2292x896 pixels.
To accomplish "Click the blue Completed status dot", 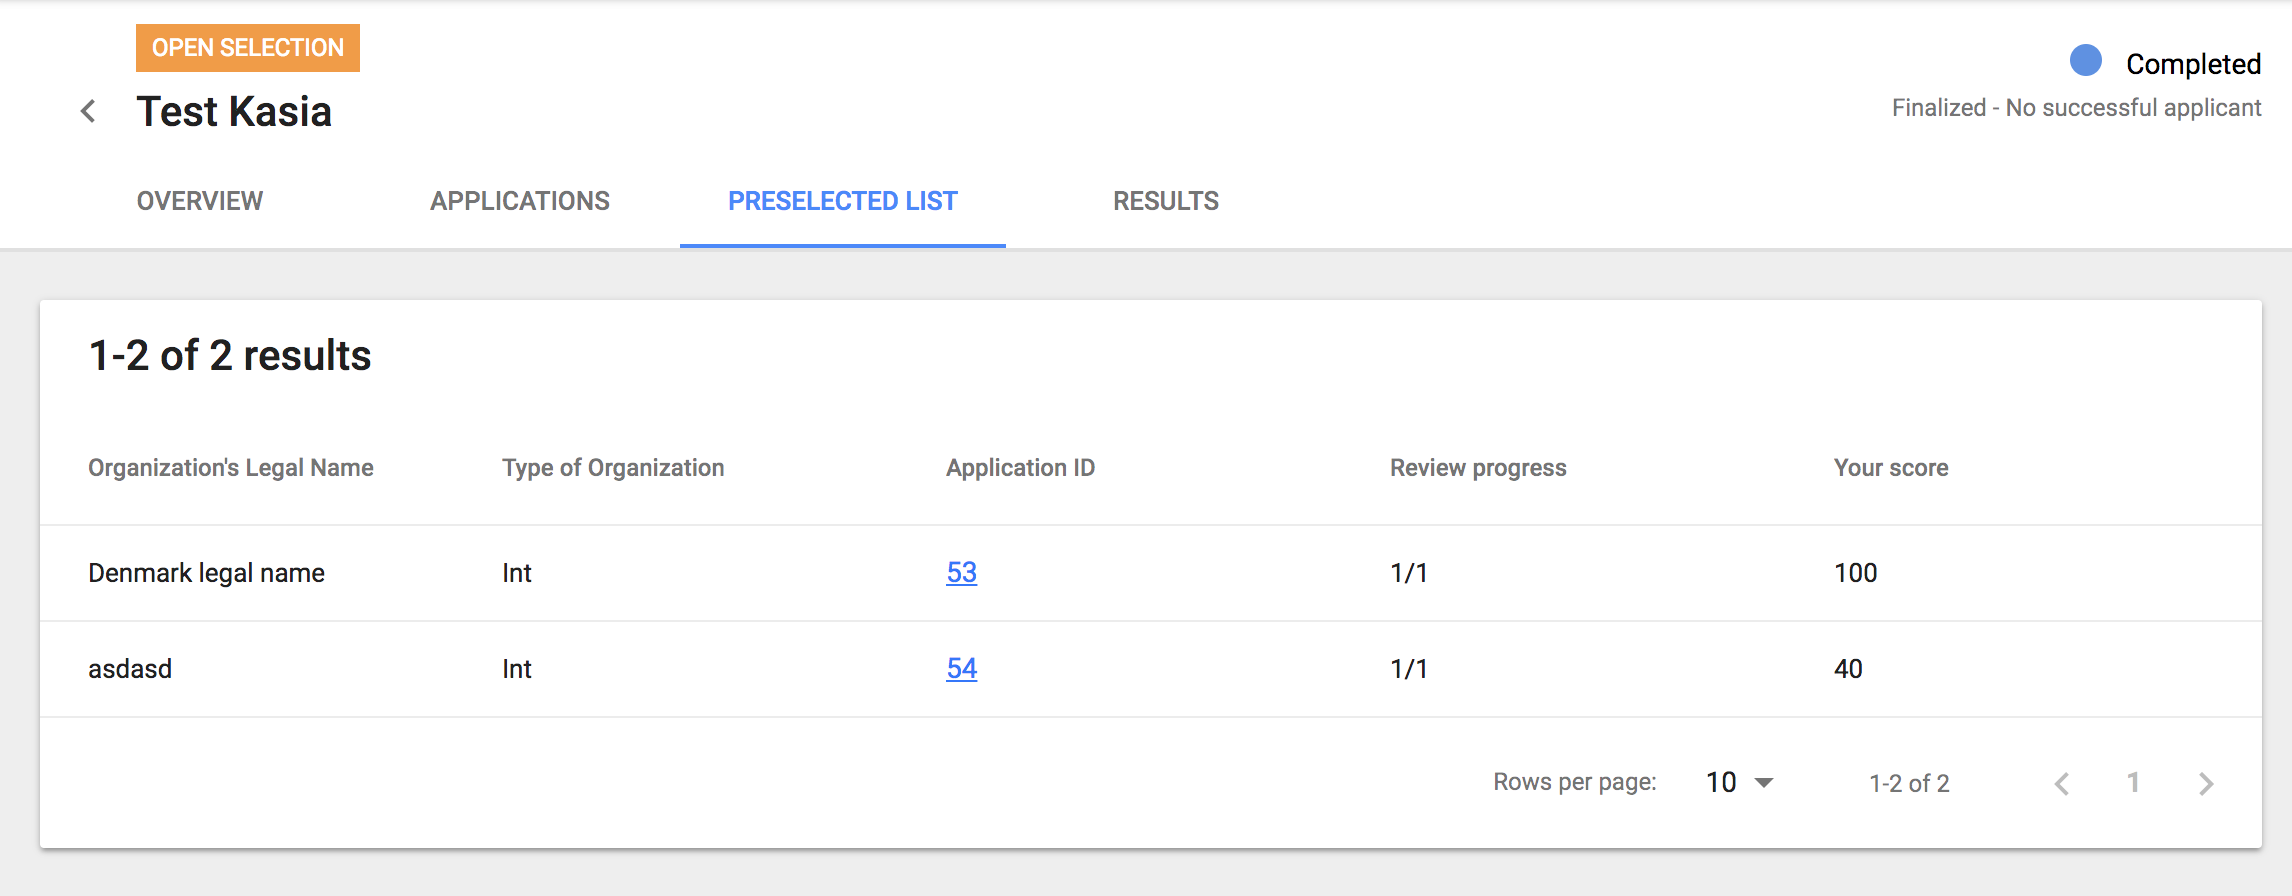I will [x=2085, y=61].
